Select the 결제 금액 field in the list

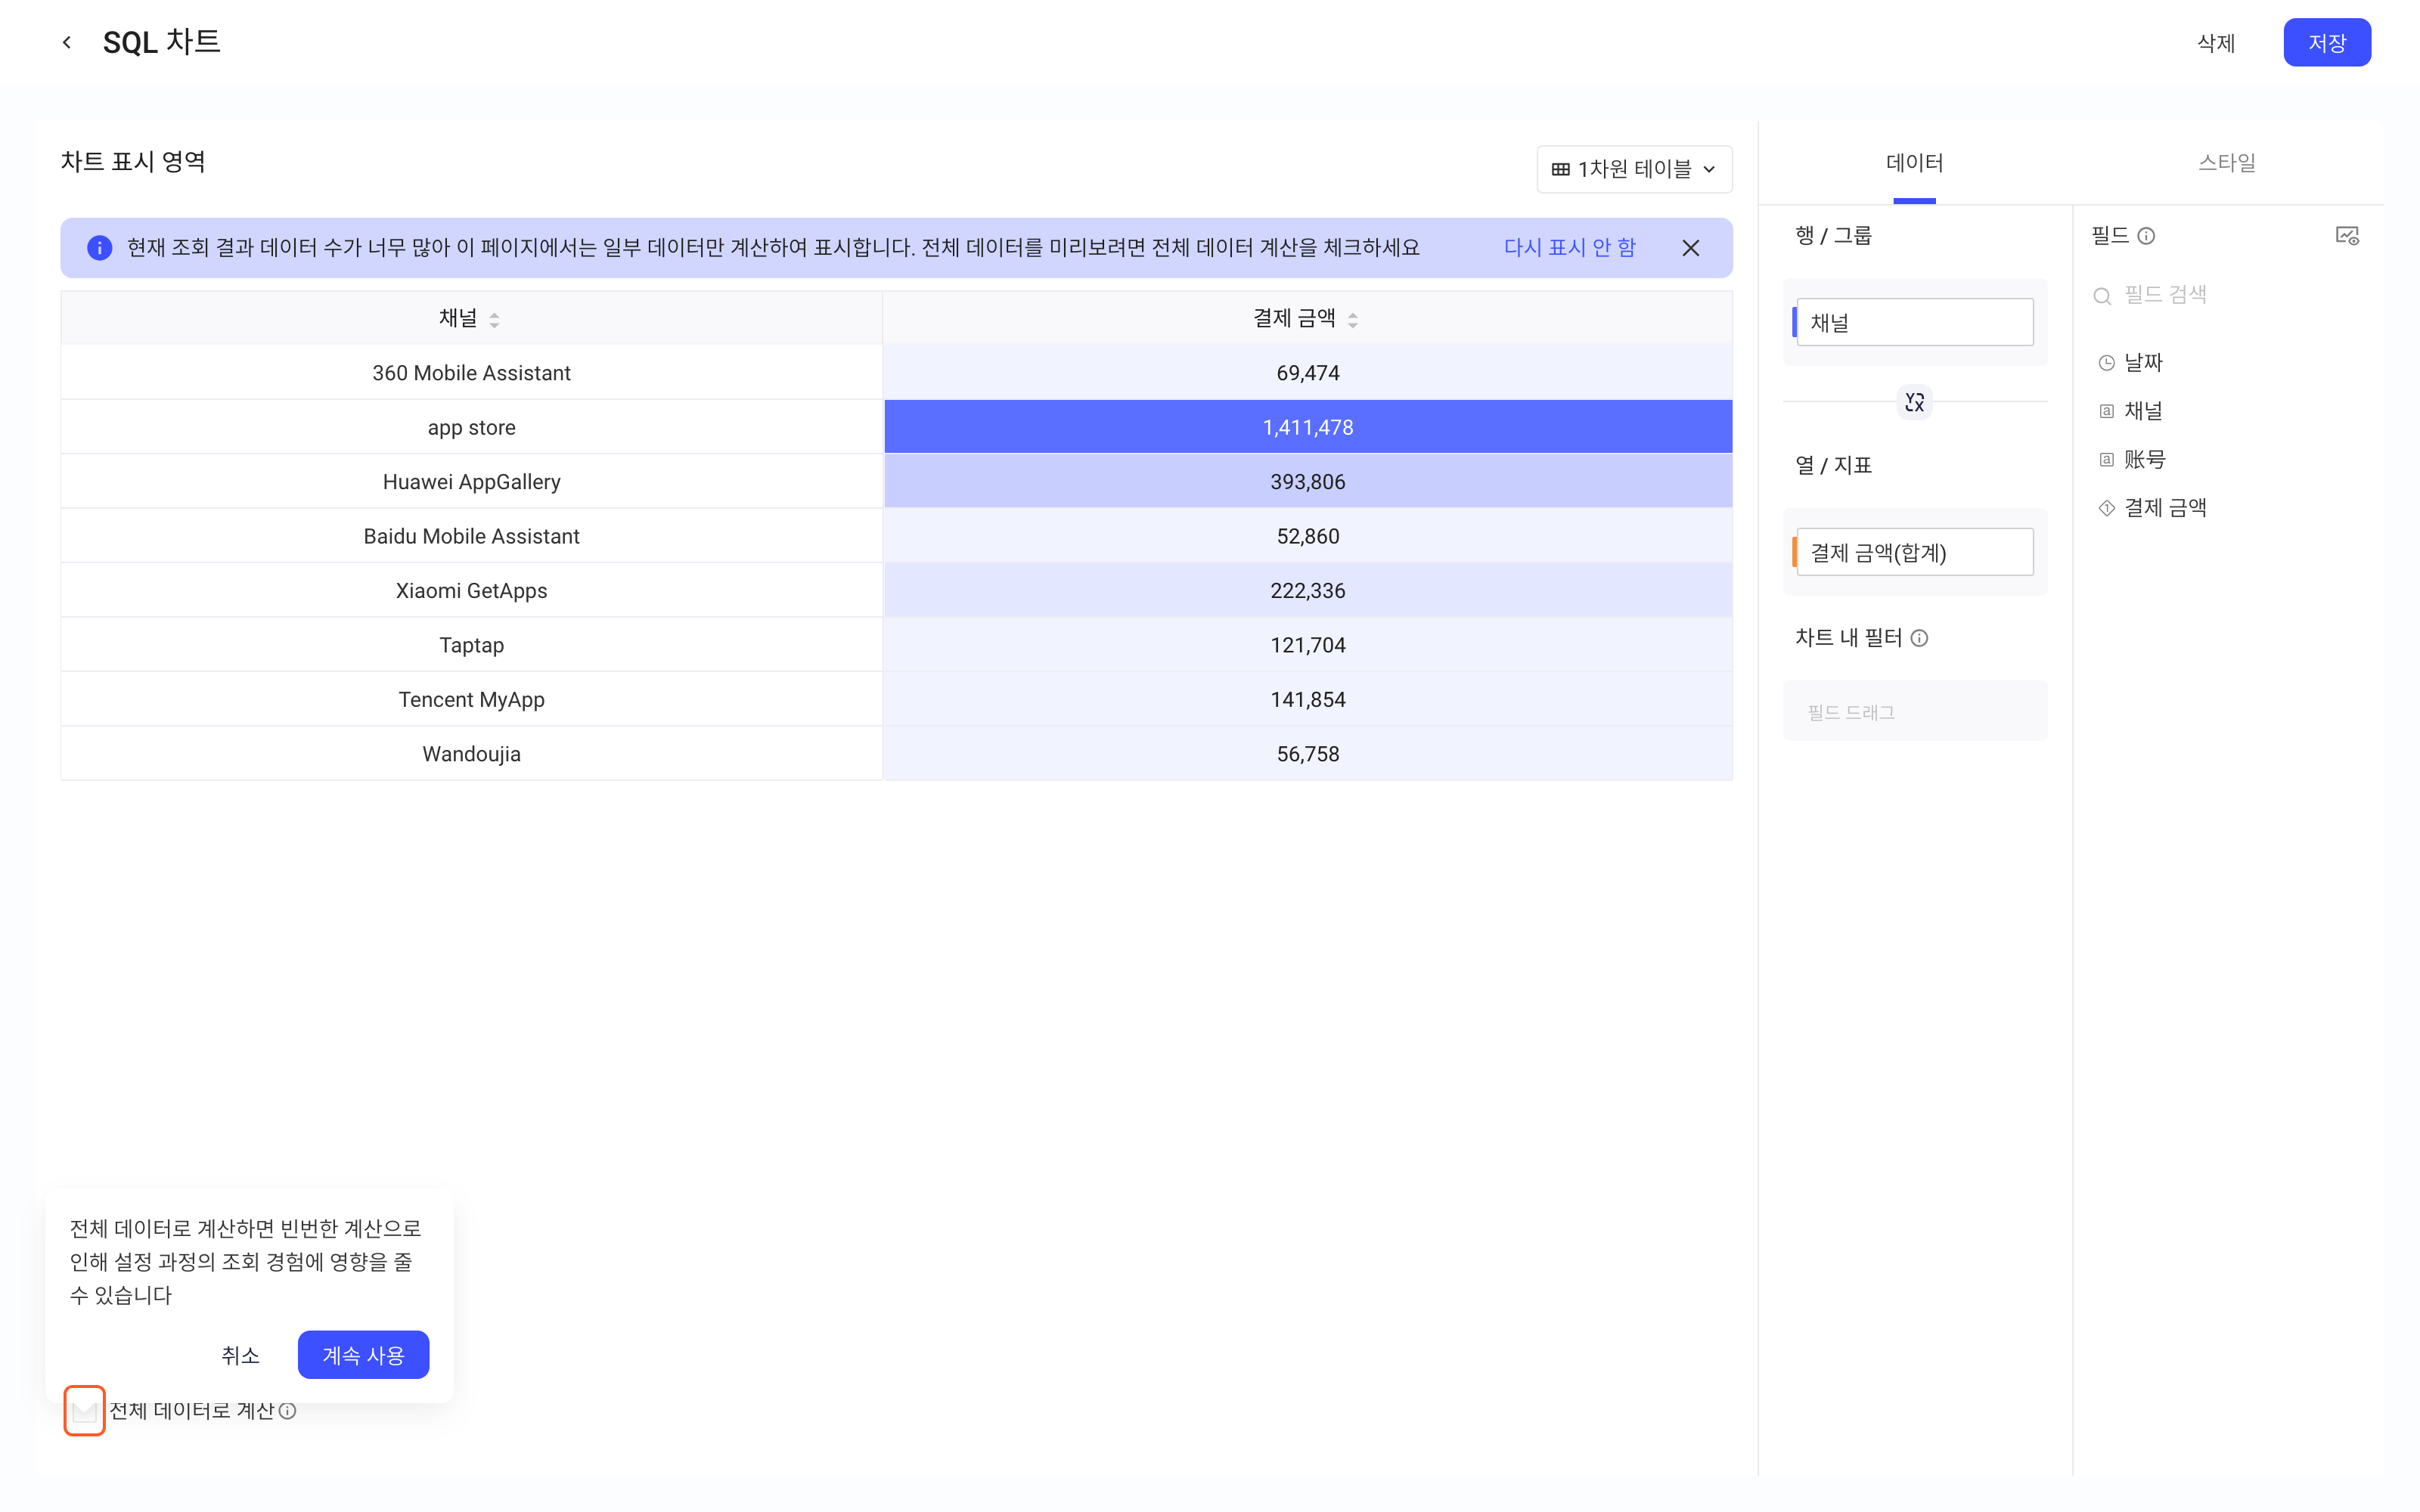pyautogui.click(x=2152, y=508)
